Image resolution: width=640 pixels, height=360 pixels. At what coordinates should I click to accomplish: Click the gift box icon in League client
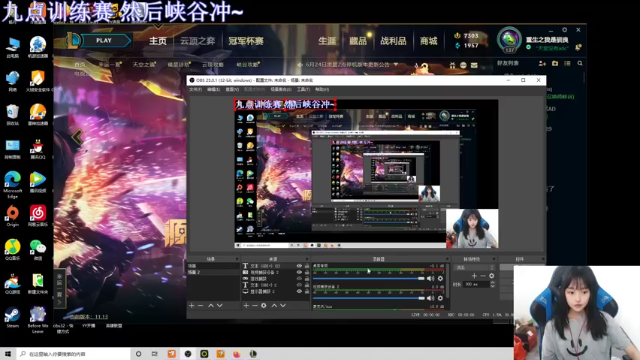coord(452,65)
